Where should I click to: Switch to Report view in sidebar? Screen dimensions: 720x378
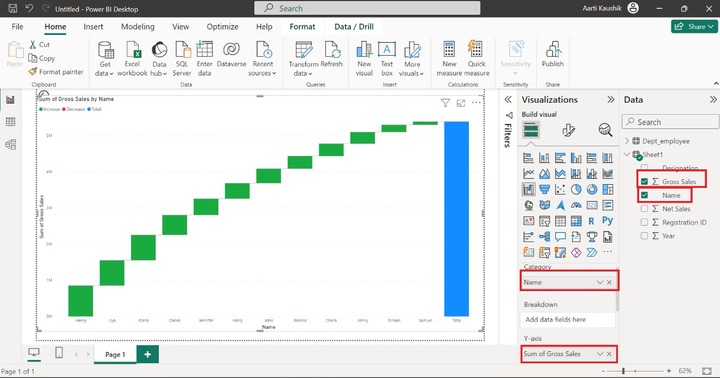click(x=10, y=100)
